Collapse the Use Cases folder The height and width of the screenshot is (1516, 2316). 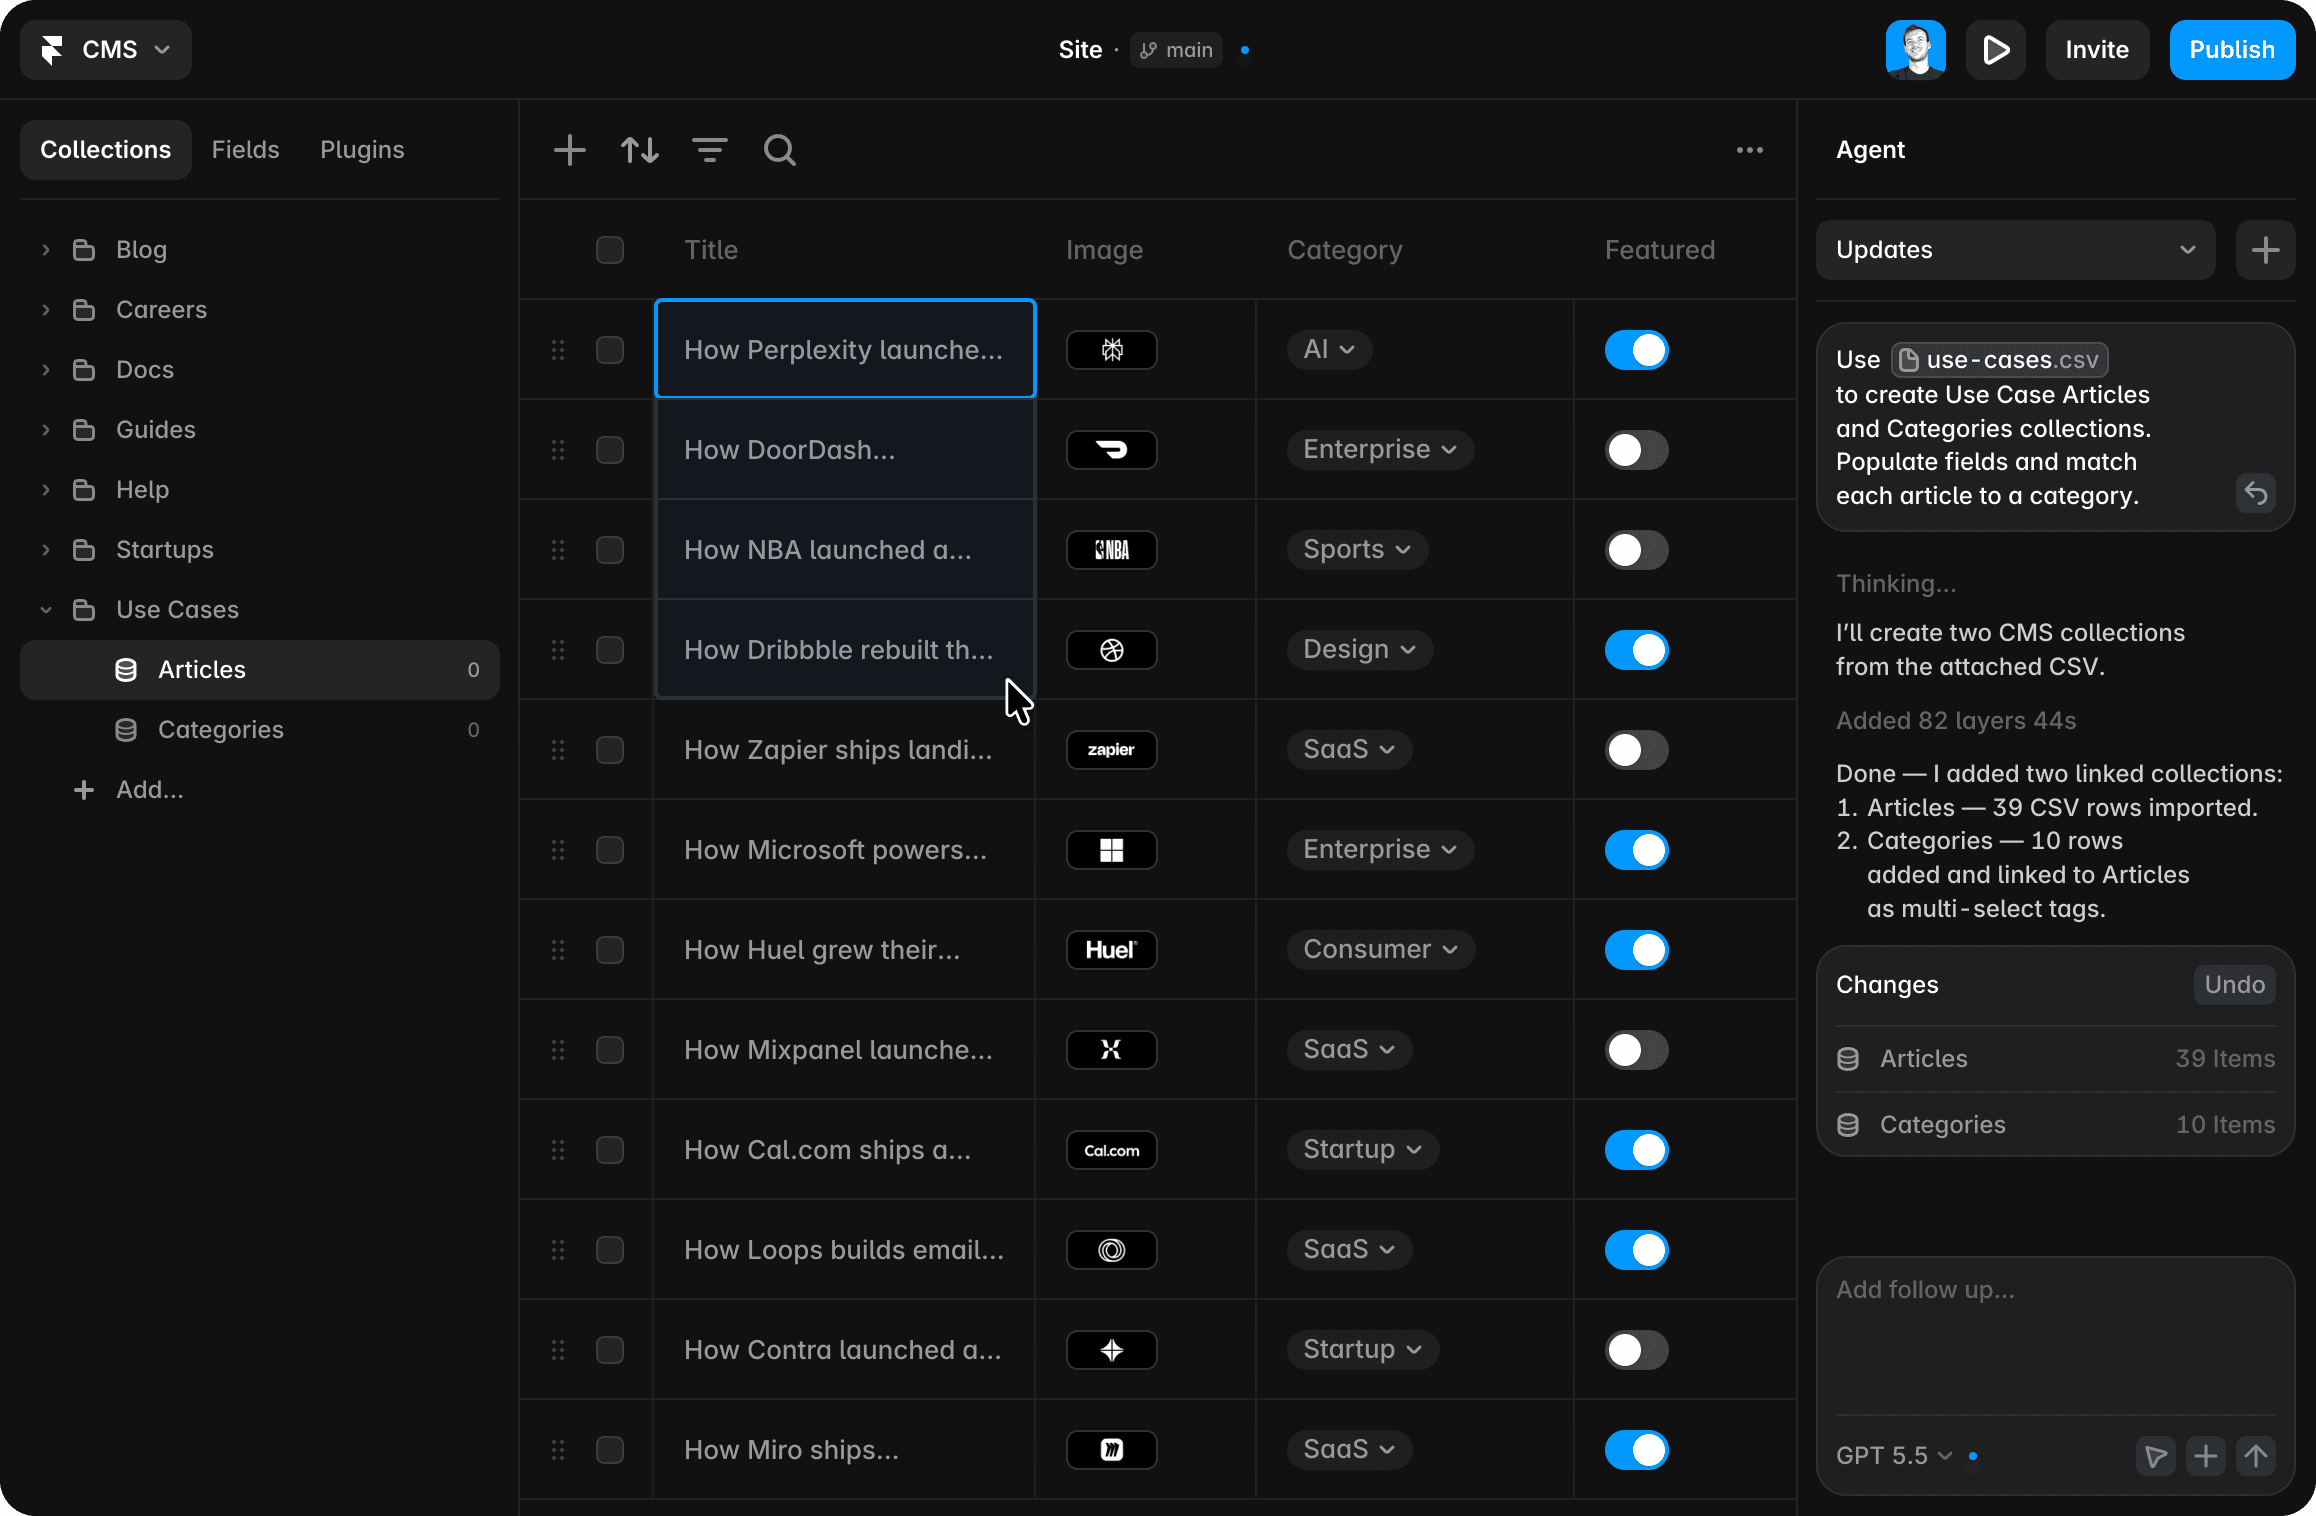pos(46,610)
